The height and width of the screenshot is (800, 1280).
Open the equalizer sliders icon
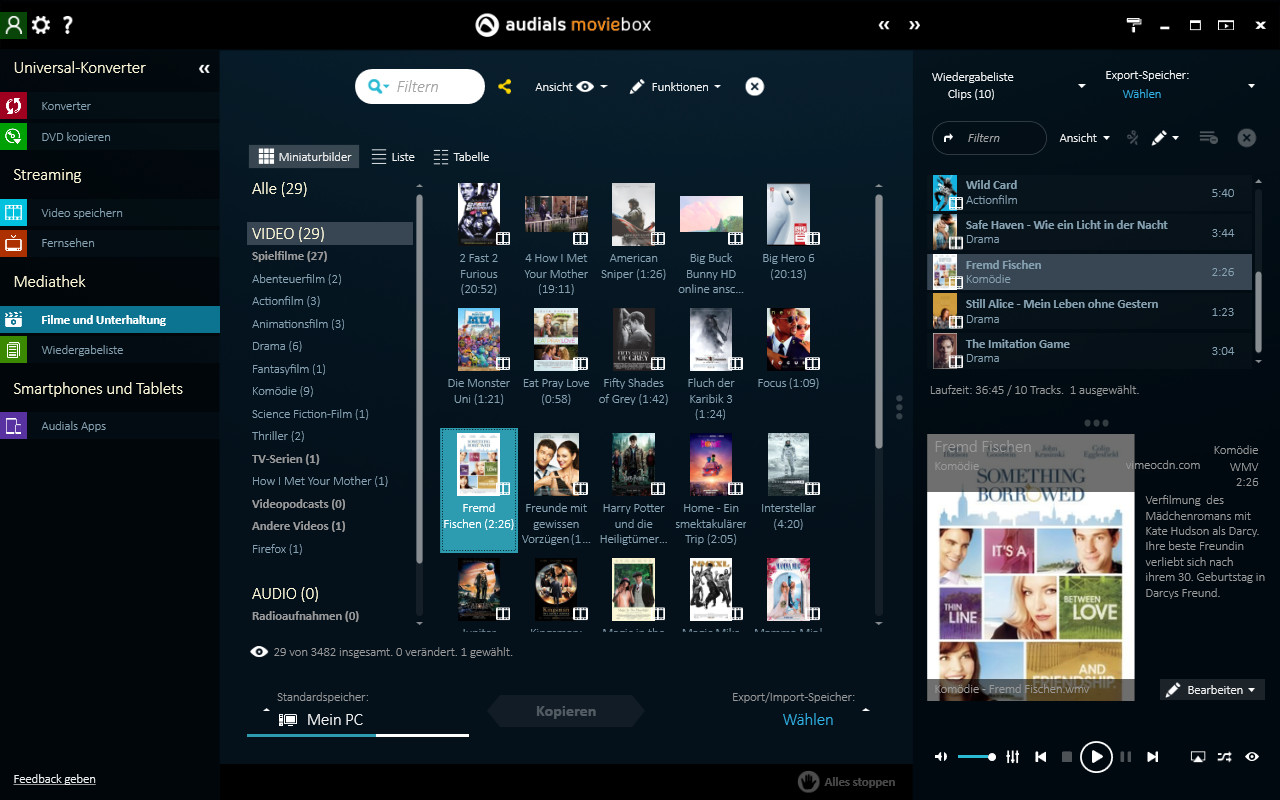pos(1012,757)
